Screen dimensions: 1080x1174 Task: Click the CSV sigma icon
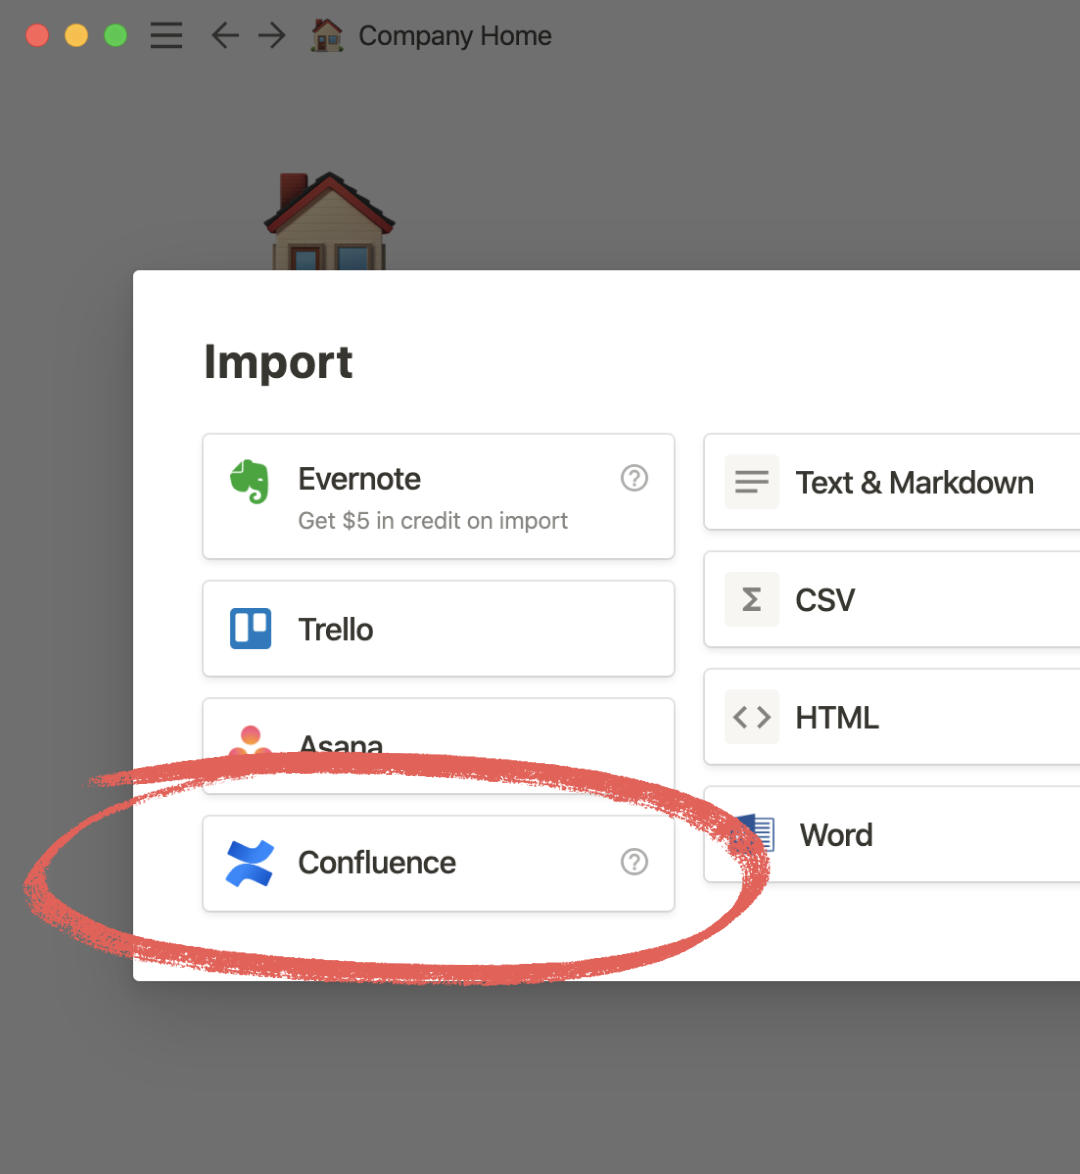[752, 600]
